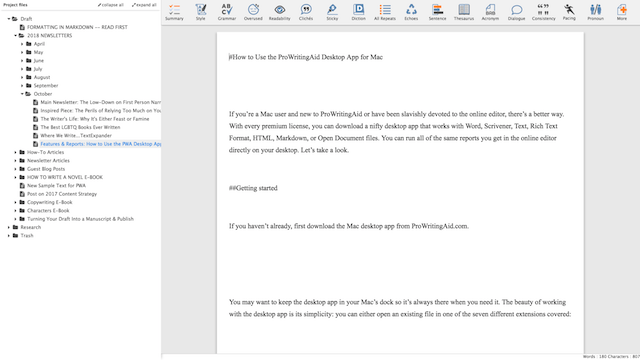The width and height of the screenshot is (640, 360).
Task: Open the Pacing report
Action: tap(569, 12)
